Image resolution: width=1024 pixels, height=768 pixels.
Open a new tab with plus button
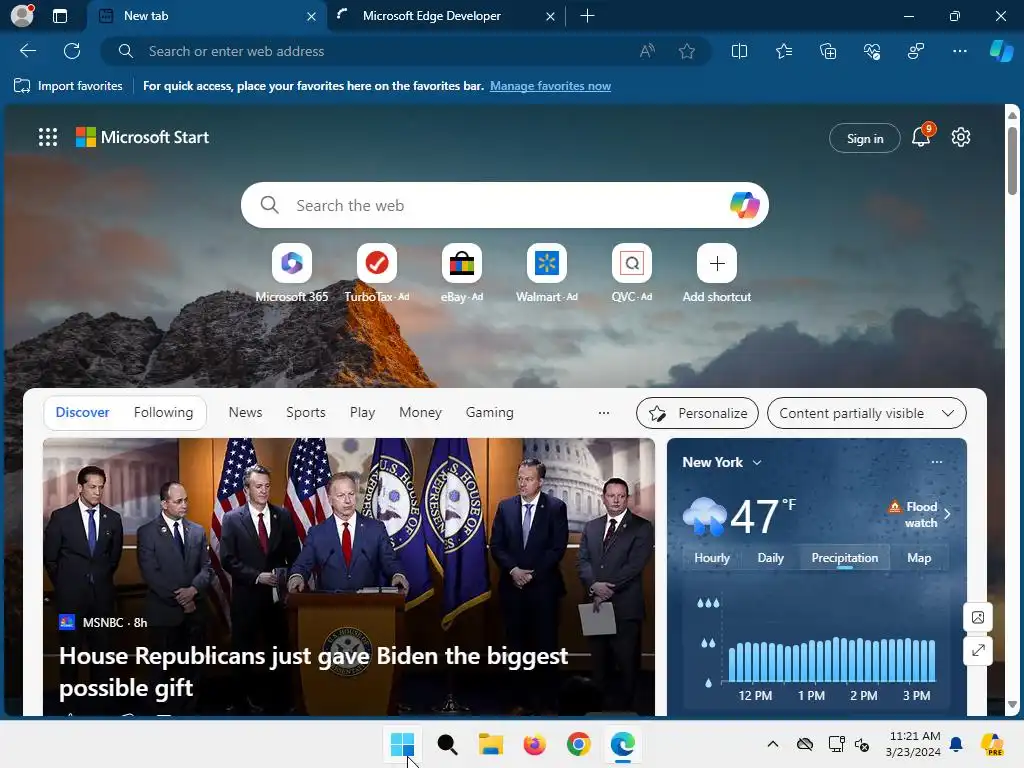tap(587, 16)
